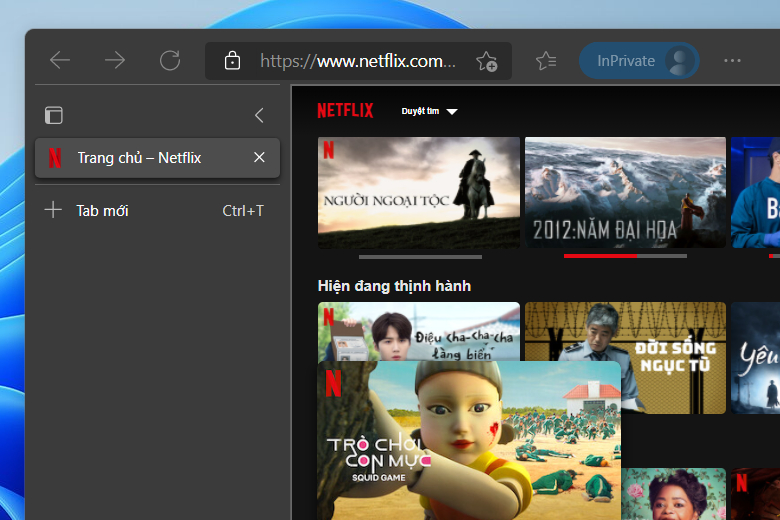Screen dimensions: 780x520
Task: Open a new tab with Tab mới
Action: click(x=157, y=210)
